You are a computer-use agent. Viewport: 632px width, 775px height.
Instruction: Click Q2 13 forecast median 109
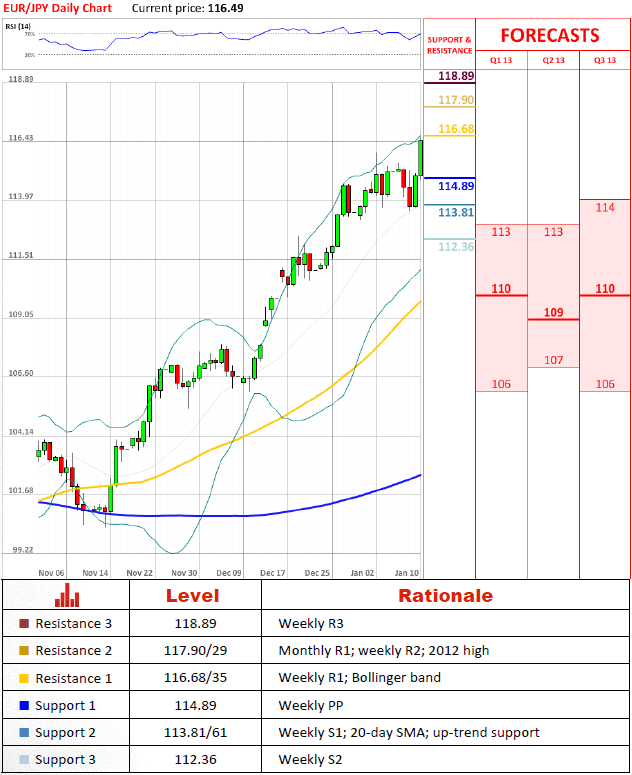553,312
